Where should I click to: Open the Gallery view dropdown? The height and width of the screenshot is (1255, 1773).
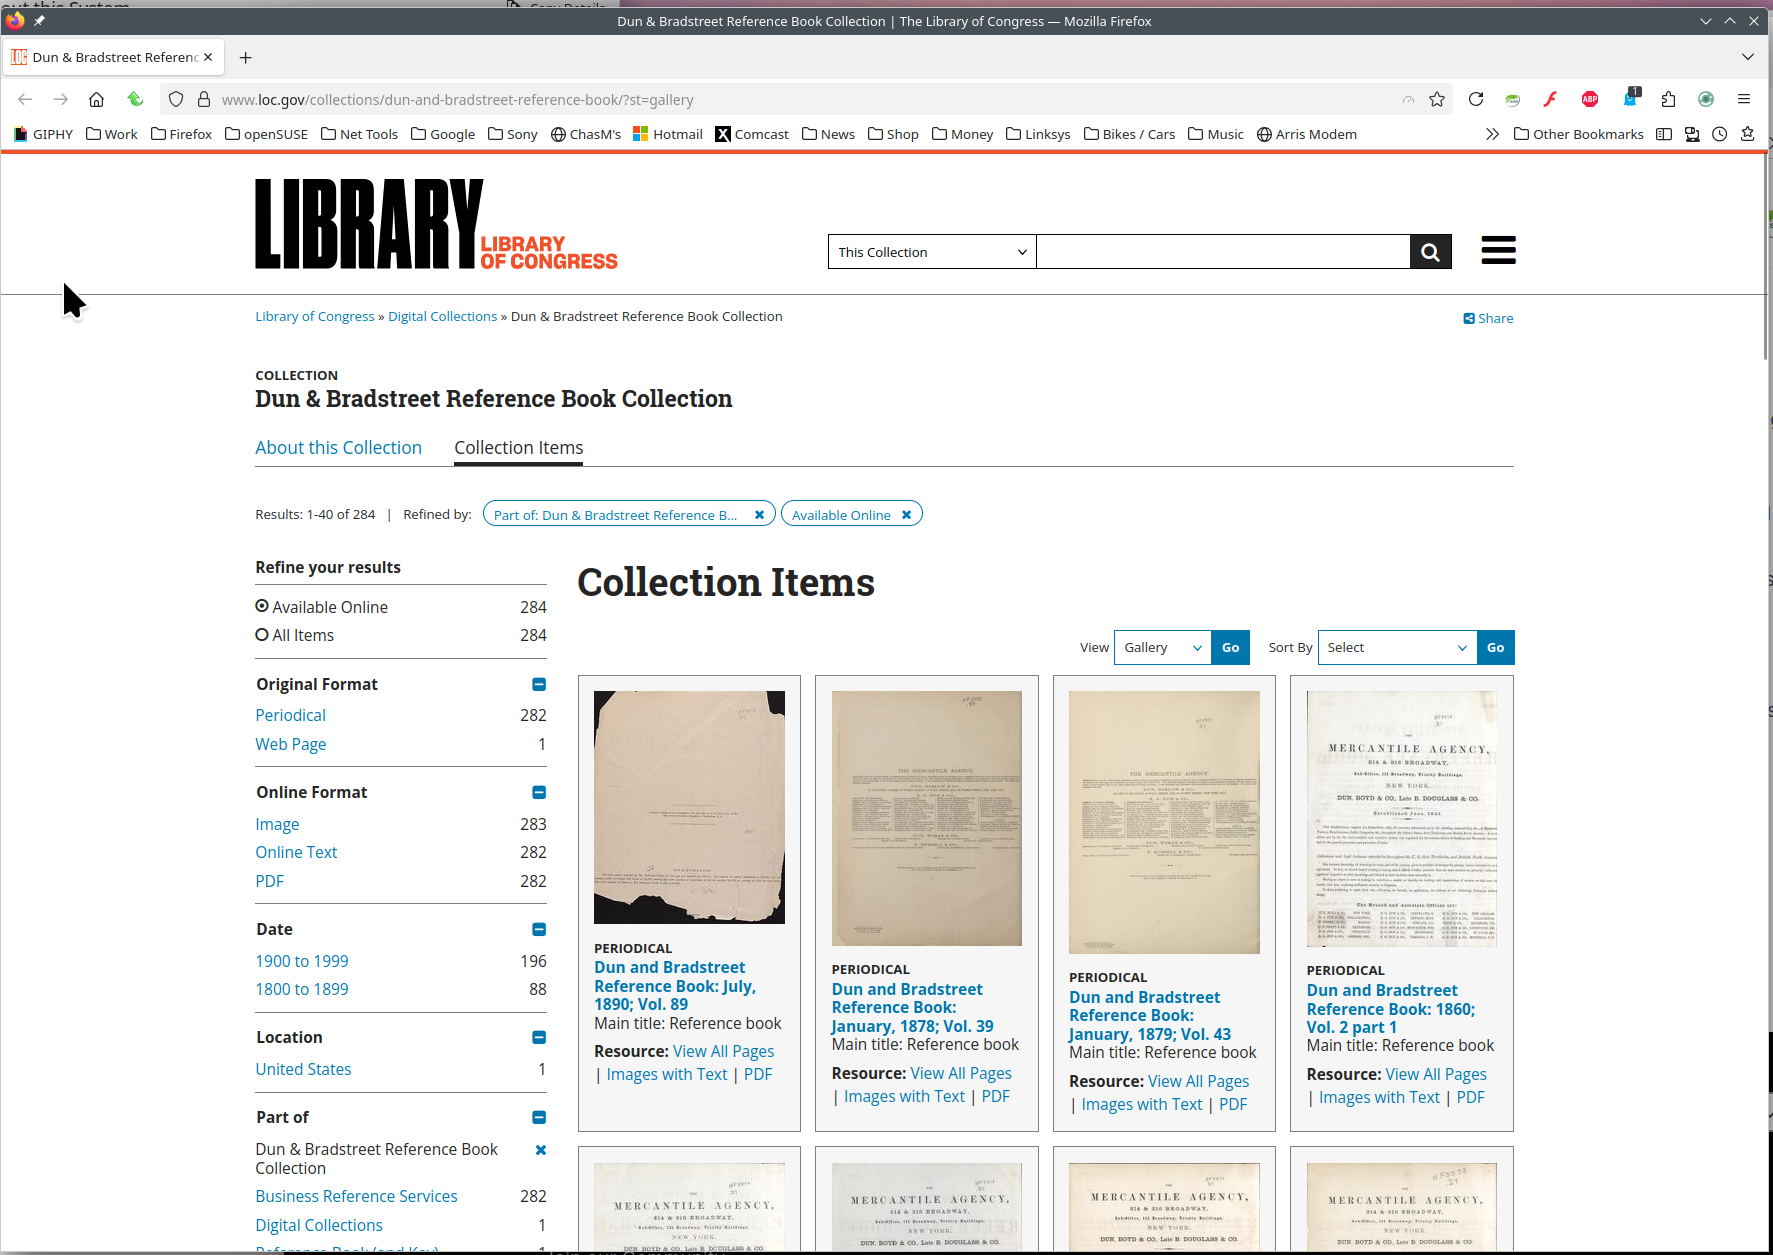point(1163,648)
